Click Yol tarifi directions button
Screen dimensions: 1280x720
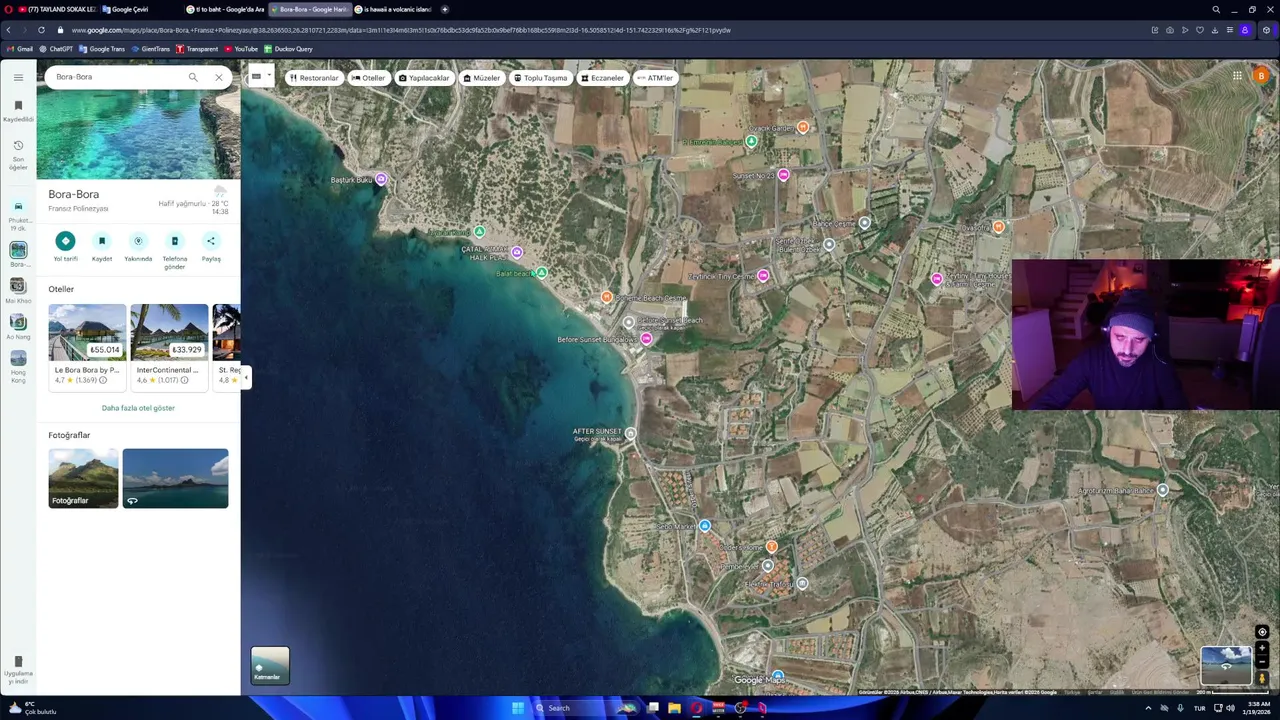point(65,247)
